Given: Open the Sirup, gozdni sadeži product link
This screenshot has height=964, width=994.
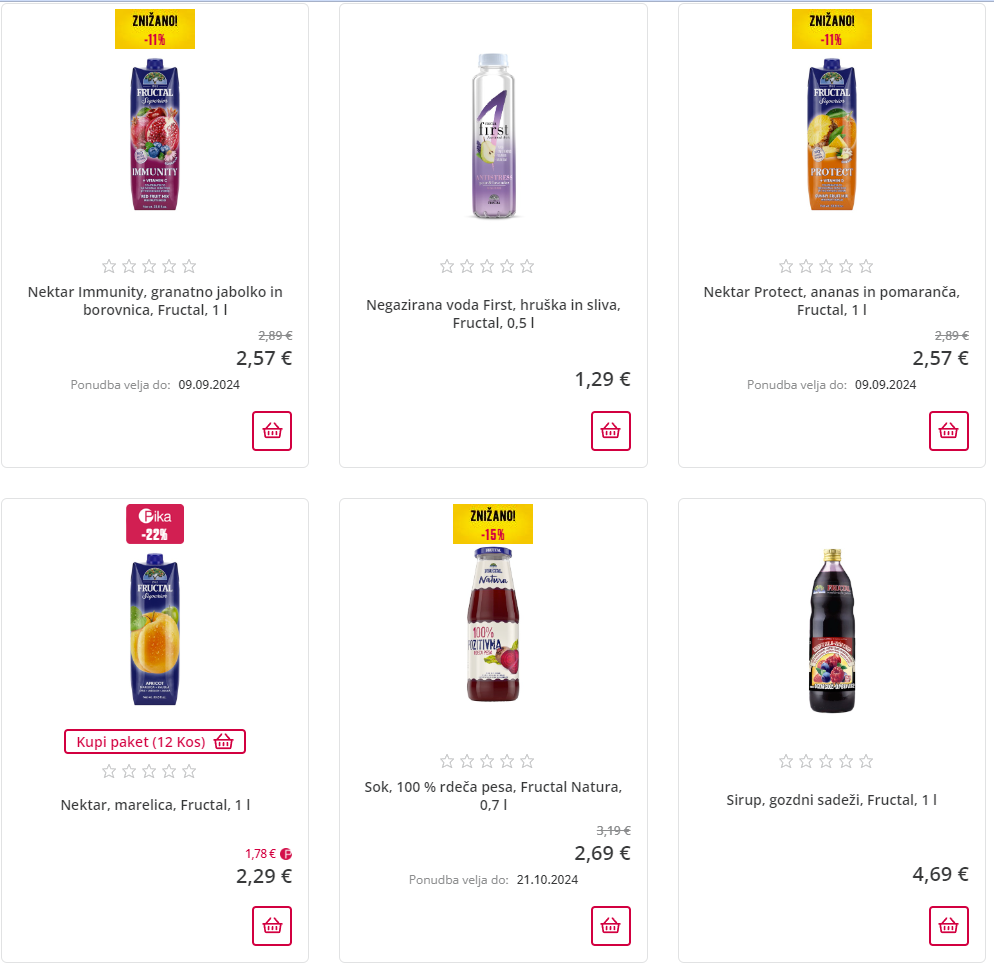Looking at the screenshot, I should pos(831,800).
